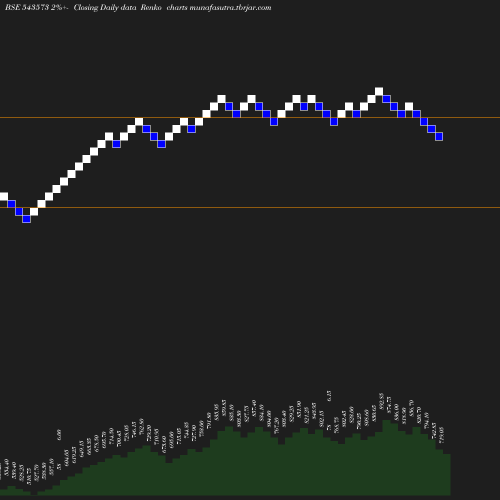Select the highest white Renko brick at the peak
500x500 pixels.
[379, 91]
